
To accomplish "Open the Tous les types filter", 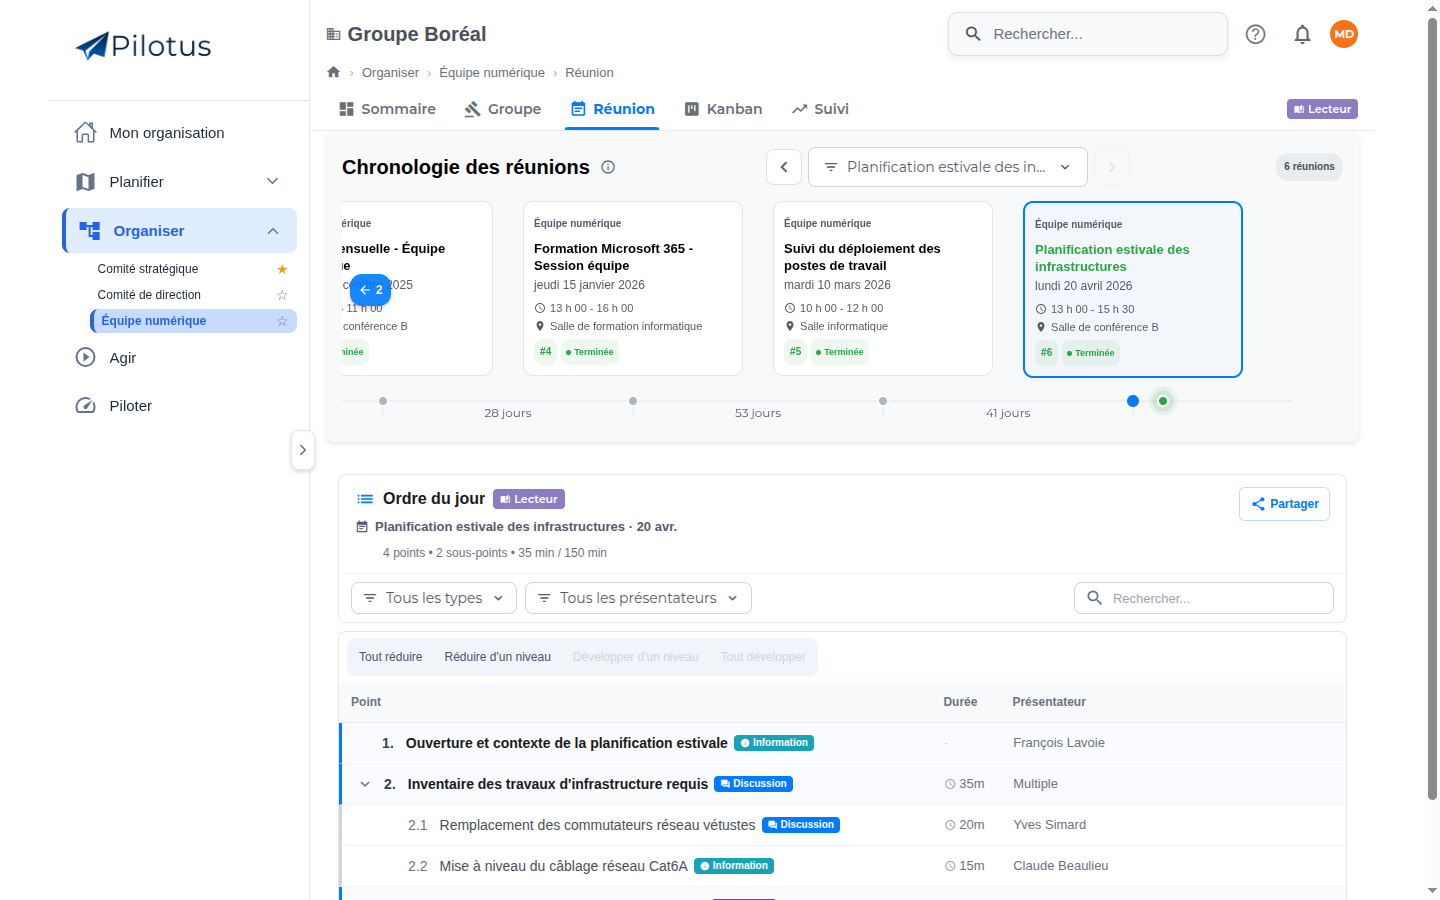I will point(434,598).
